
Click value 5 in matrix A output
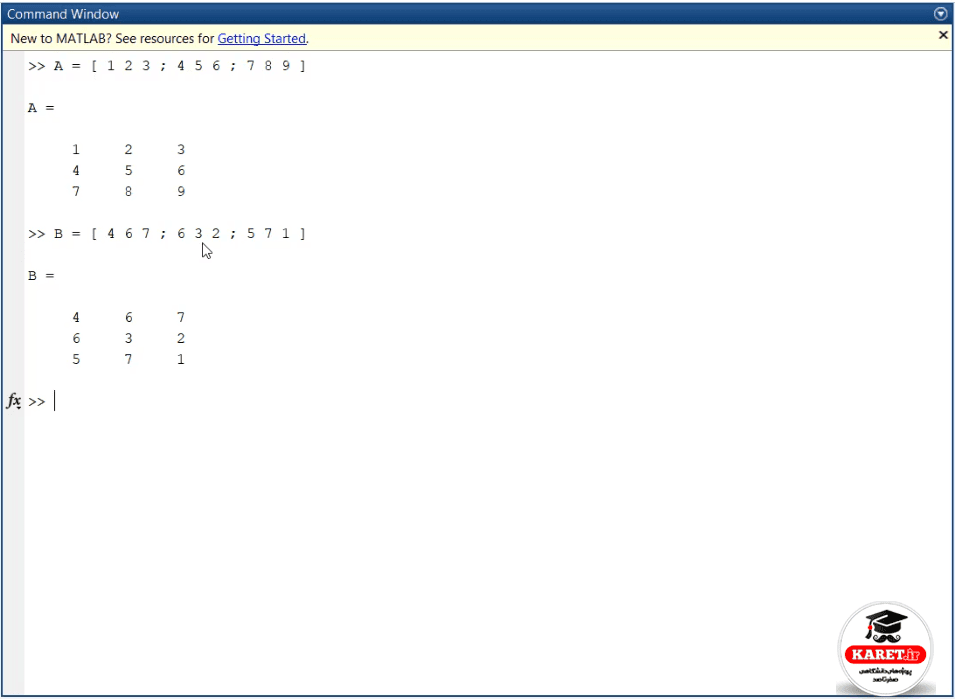(129, 170)
